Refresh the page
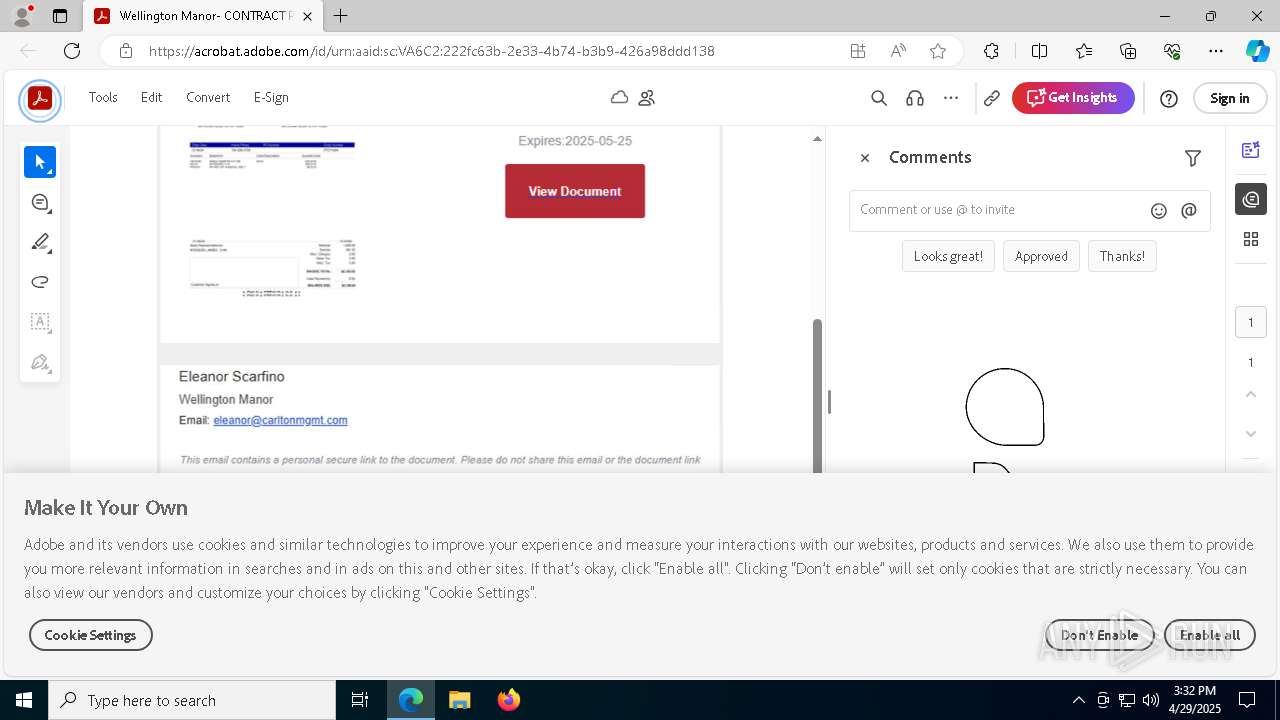This screenshot has height=720, width=1280. (x=72, y=51)
